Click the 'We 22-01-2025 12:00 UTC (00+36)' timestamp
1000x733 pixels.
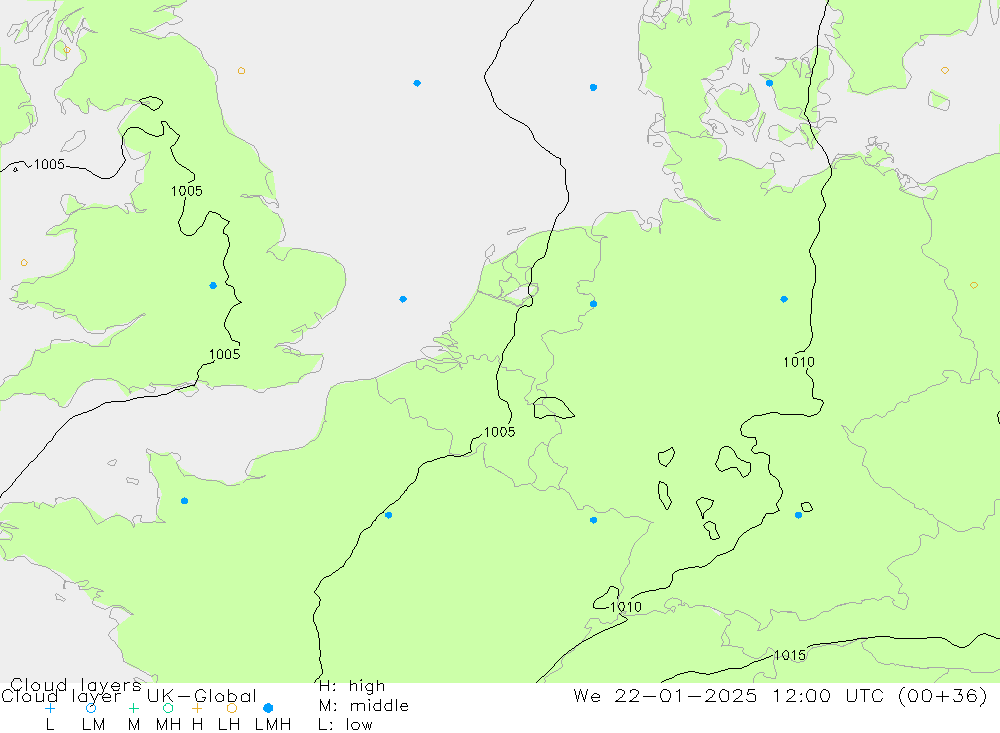(781, 695)
